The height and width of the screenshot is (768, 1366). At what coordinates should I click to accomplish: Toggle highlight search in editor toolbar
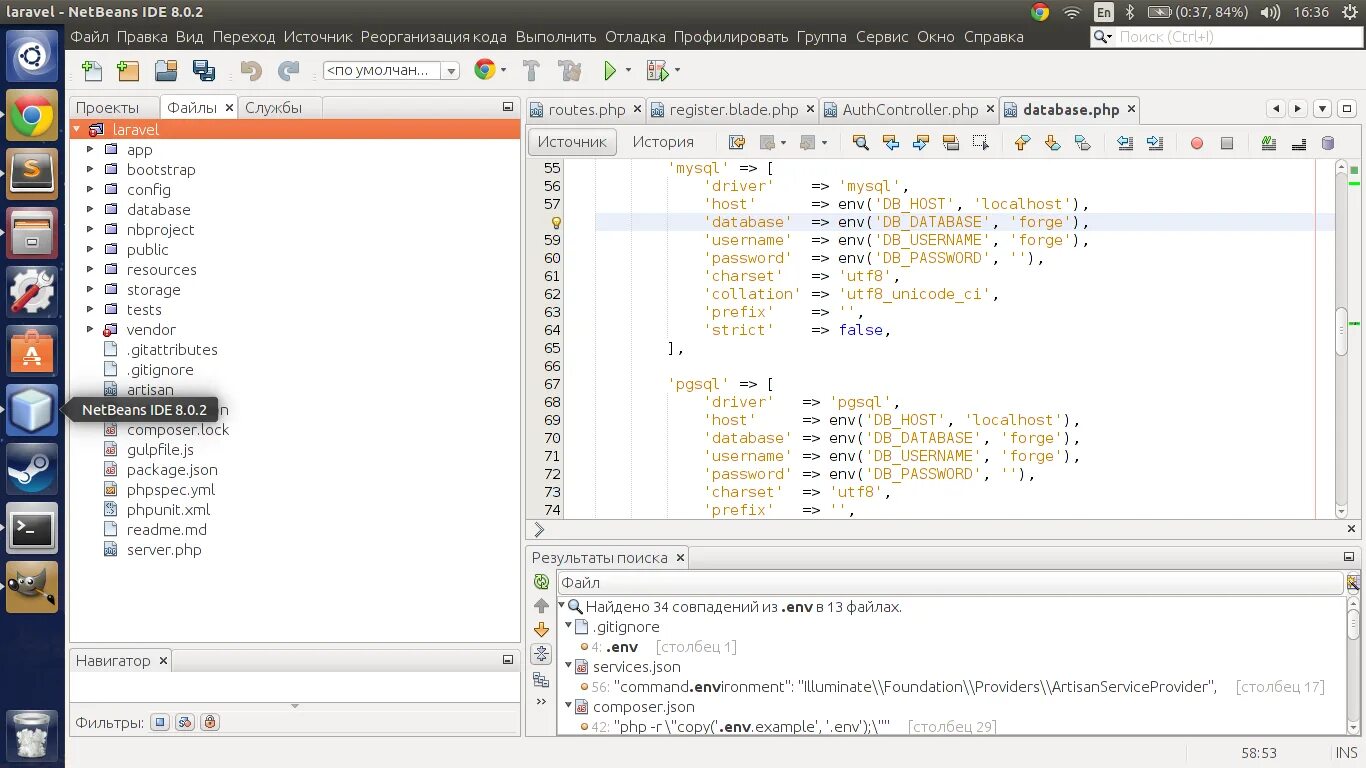(x=951, y=143)
